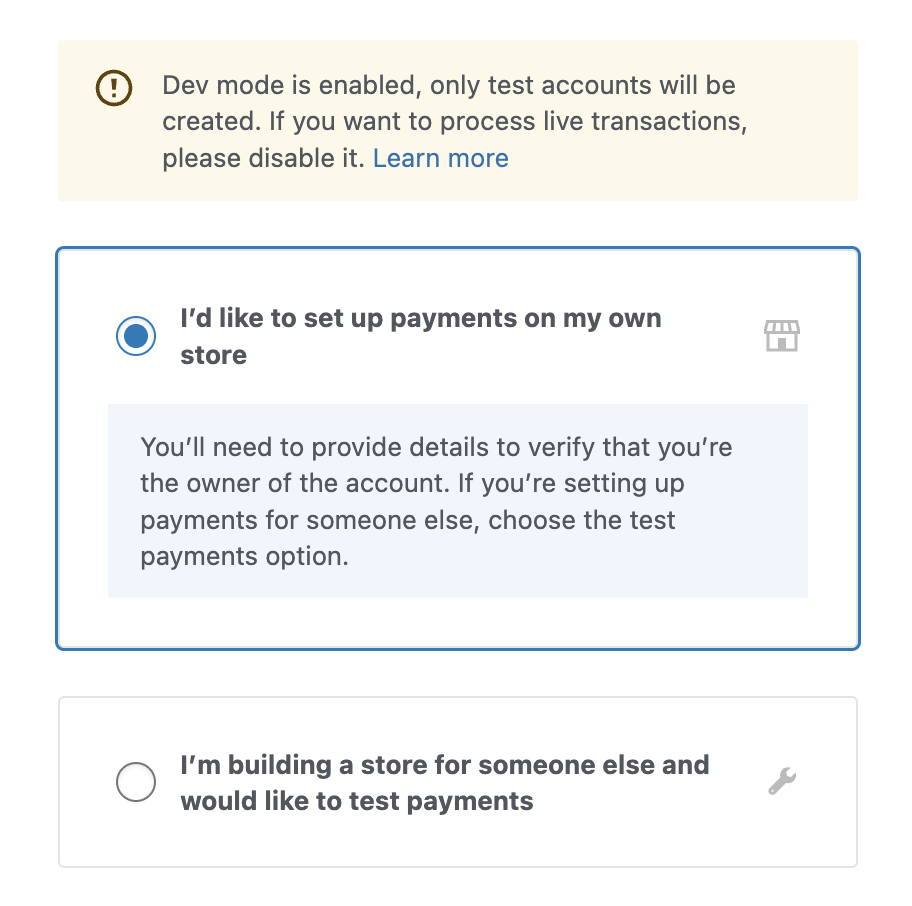Image resolution: width=912 pixels, height=906 pixels.
Task: Click the "please disable it" text
Action: coord(264,159)
